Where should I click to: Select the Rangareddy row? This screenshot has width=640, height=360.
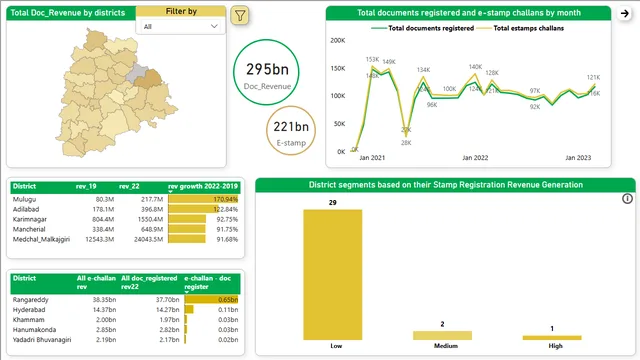click(125, 300)
